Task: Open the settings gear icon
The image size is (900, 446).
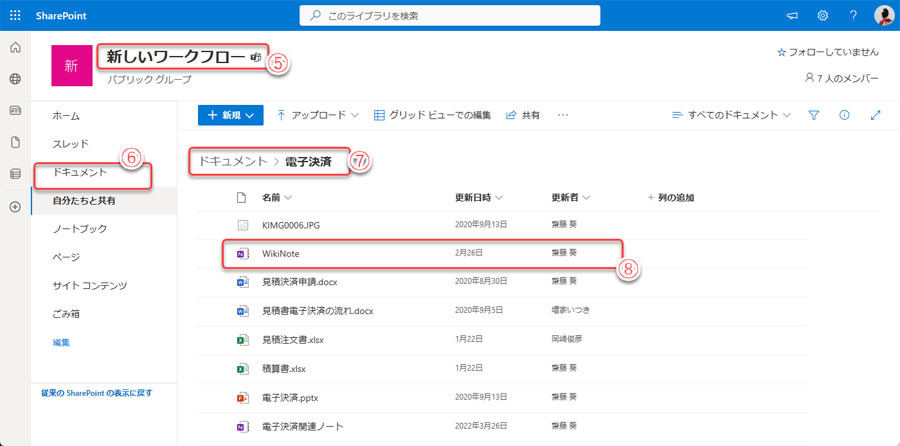Action: pos(823,15)
